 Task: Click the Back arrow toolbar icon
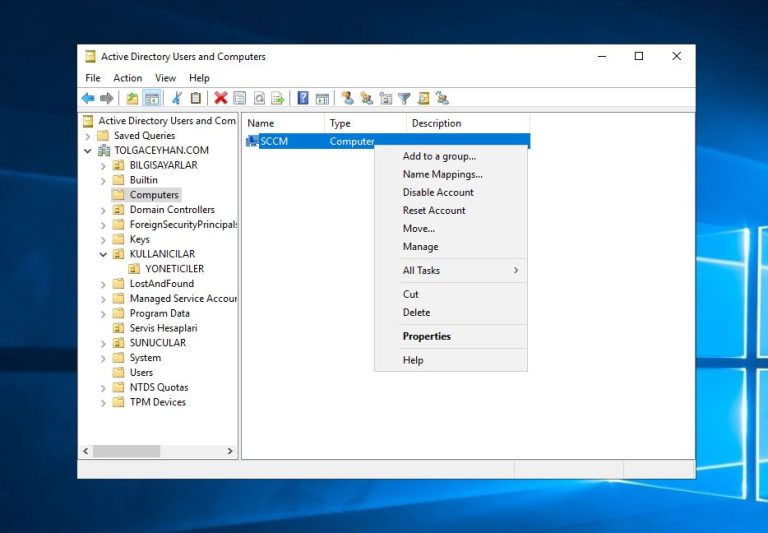88,98
